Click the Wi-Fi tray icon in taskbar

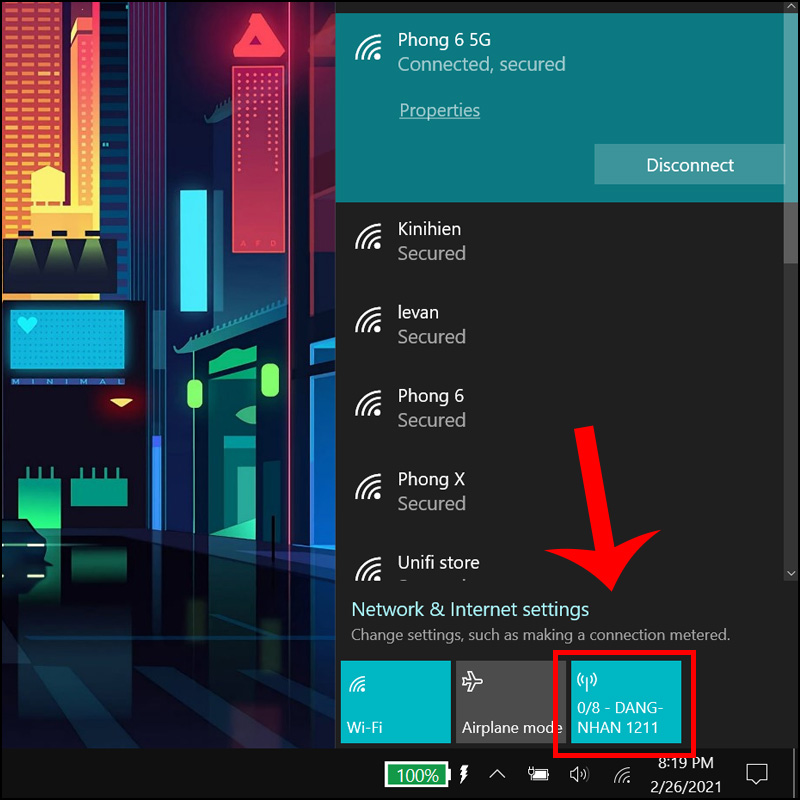622,776
